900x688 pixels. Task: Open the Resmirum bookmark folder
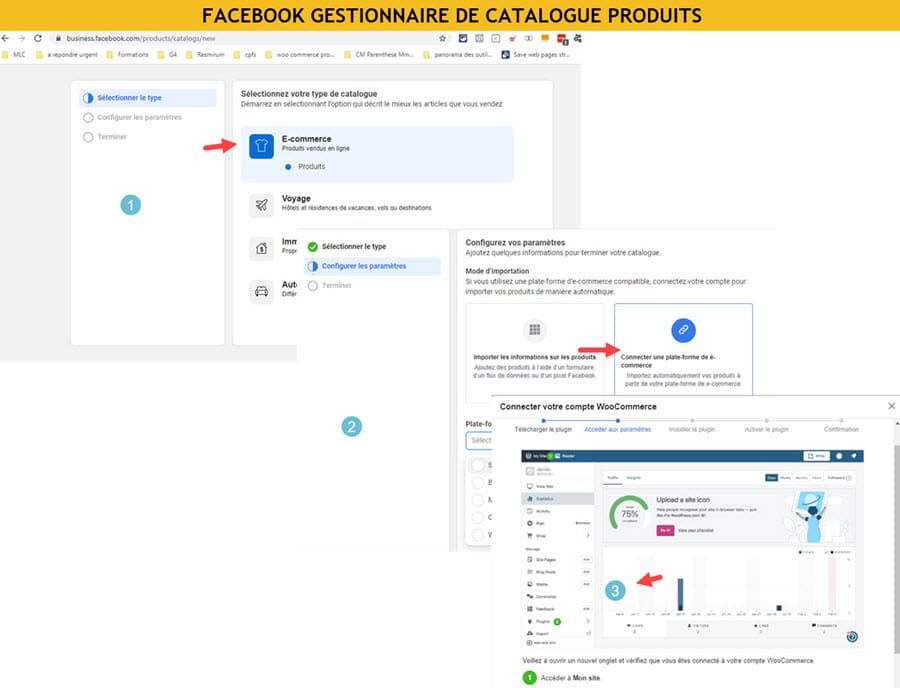[205, 55]
